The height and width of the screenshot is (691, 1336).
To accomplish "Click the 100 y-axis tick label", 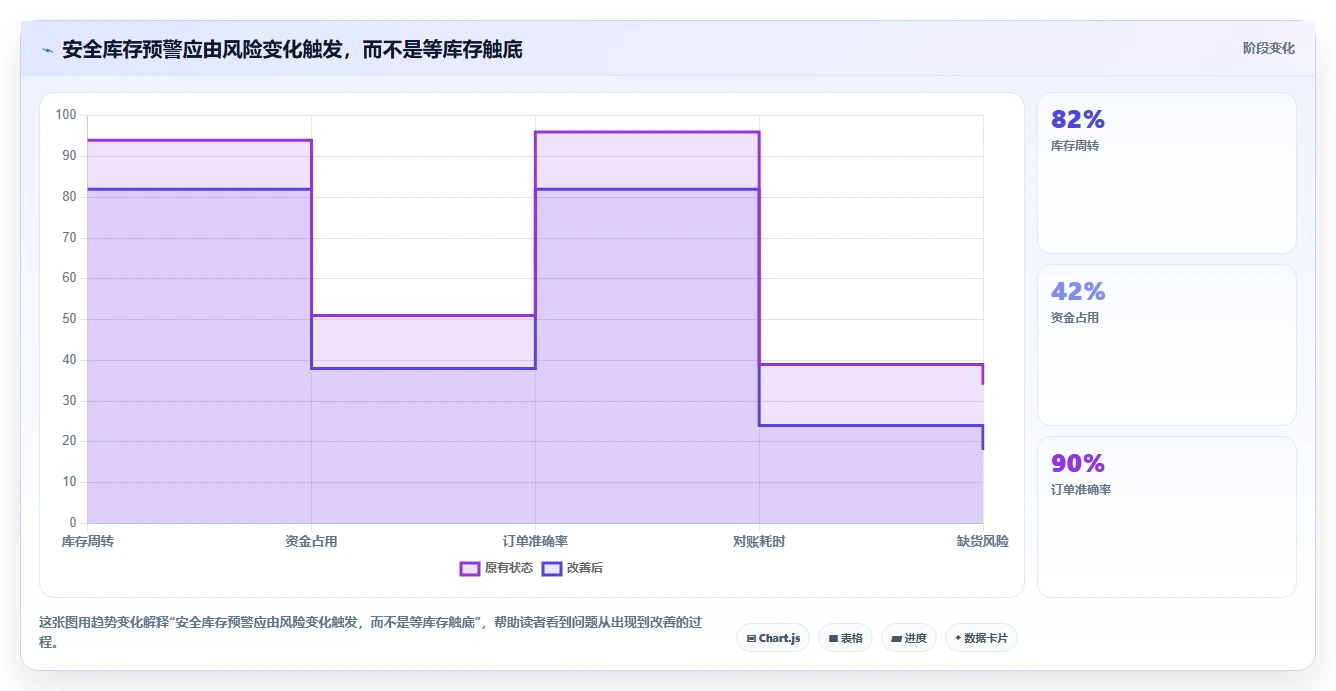I will (66, 115).
